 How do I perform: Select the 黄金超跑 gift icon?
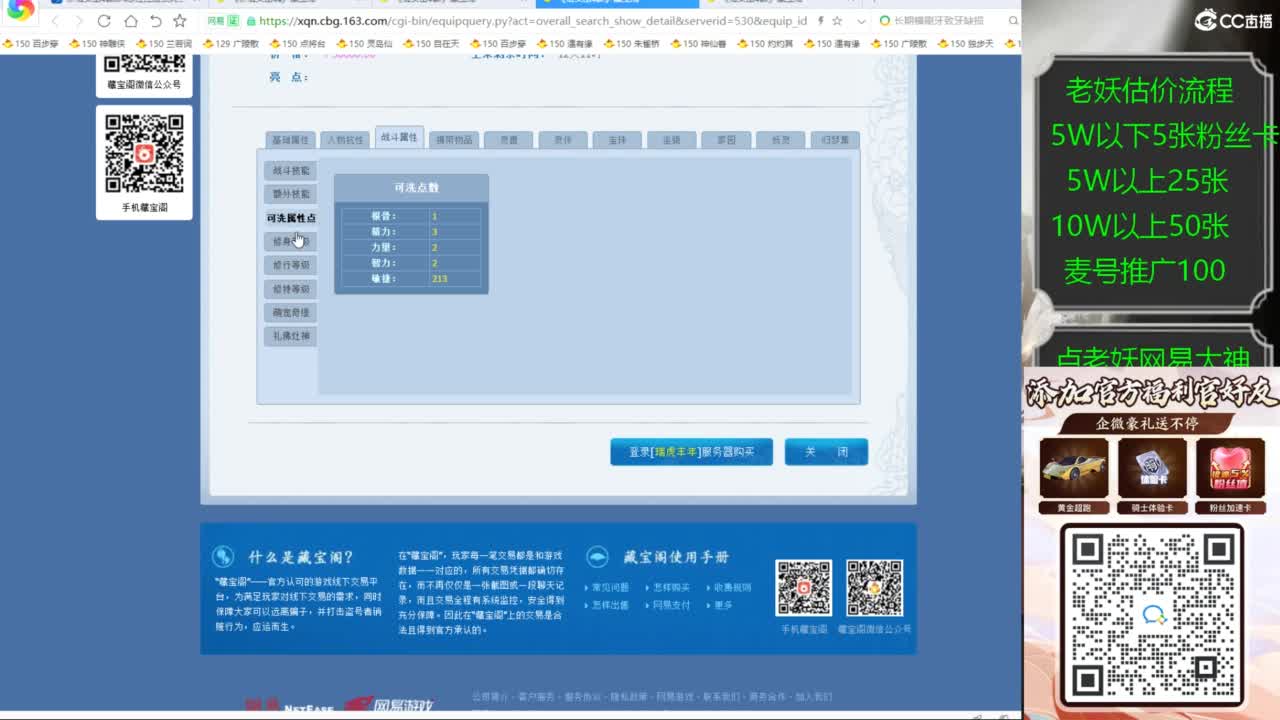[x=1074, y=469]
